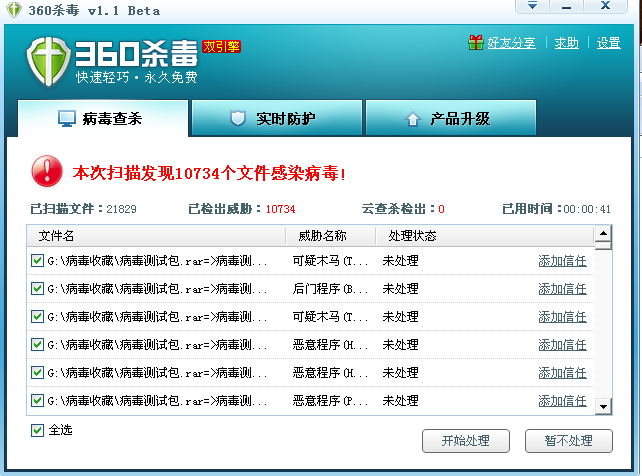Click 添加信任 for the 恶意程序 (P row
Viewport: 642px width, 476px height.
[562, 401]
